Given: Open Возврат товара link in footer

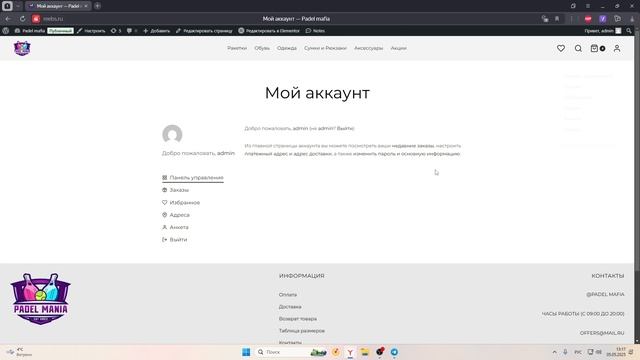Looking at the screenshot, I should [x=298, y=319].
